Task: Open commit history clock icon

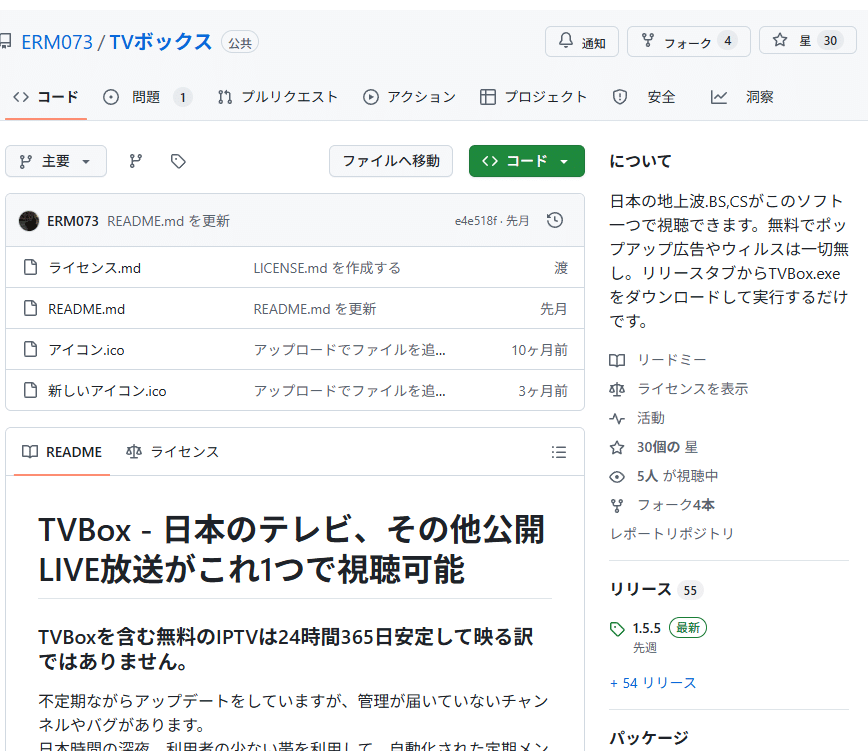Action: coord(555,220)
